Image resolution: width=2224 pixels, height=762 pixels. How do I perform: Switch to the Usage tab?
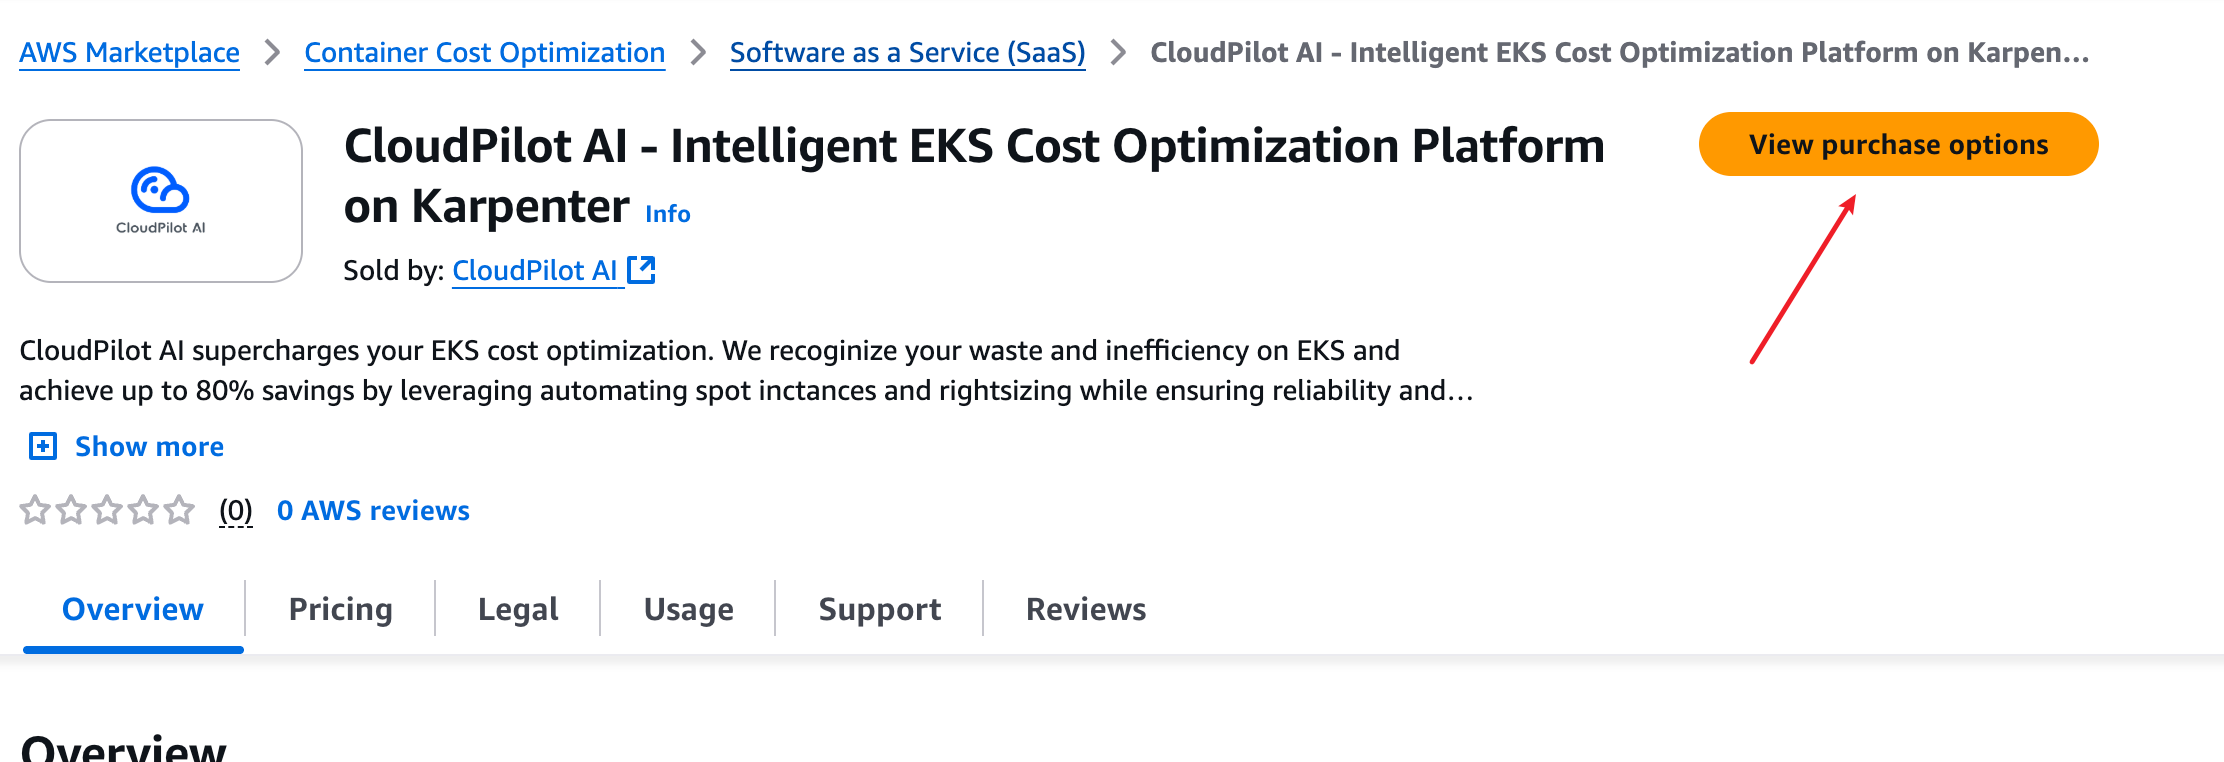pos(688,609)
